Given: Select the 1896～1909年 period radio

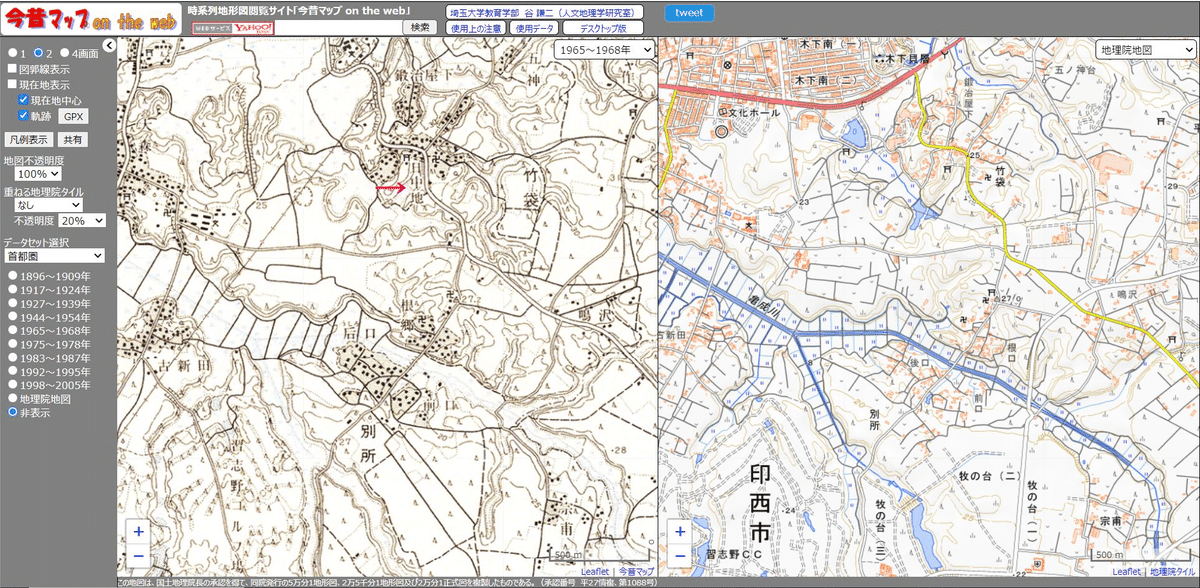Looking at the screenshot, I should point(13,275).
